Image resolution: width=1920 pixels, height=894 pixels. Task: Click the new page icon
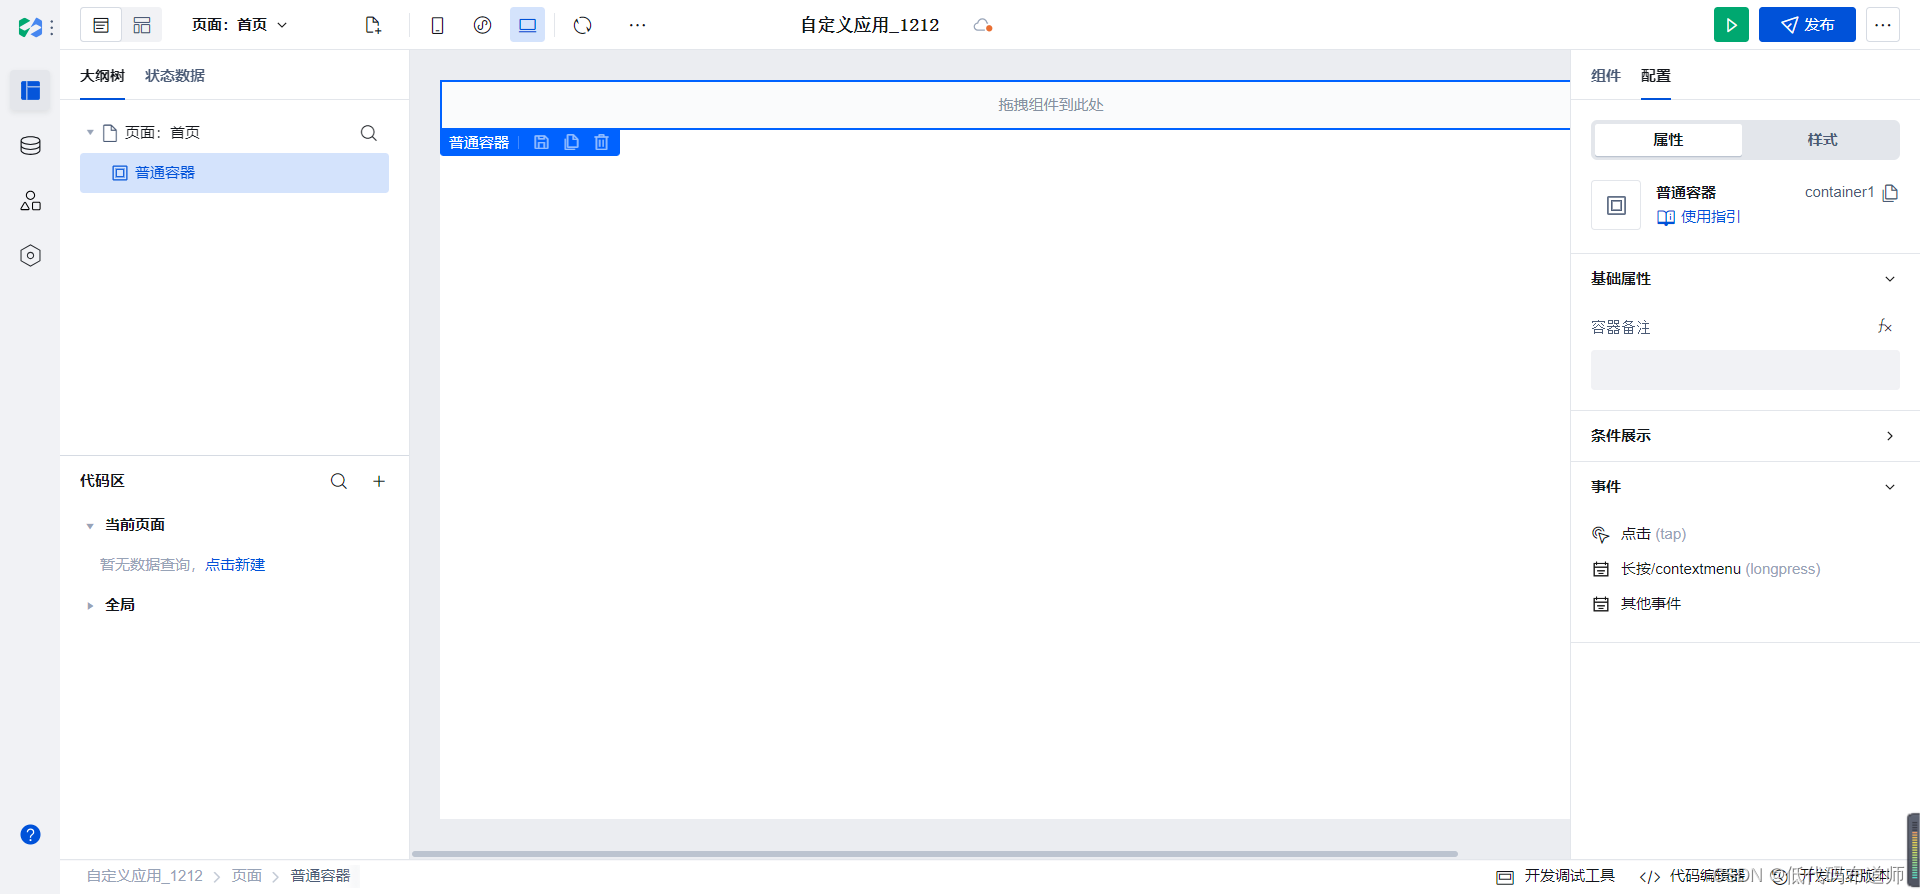pyautogui.click(x=373, y=25)
